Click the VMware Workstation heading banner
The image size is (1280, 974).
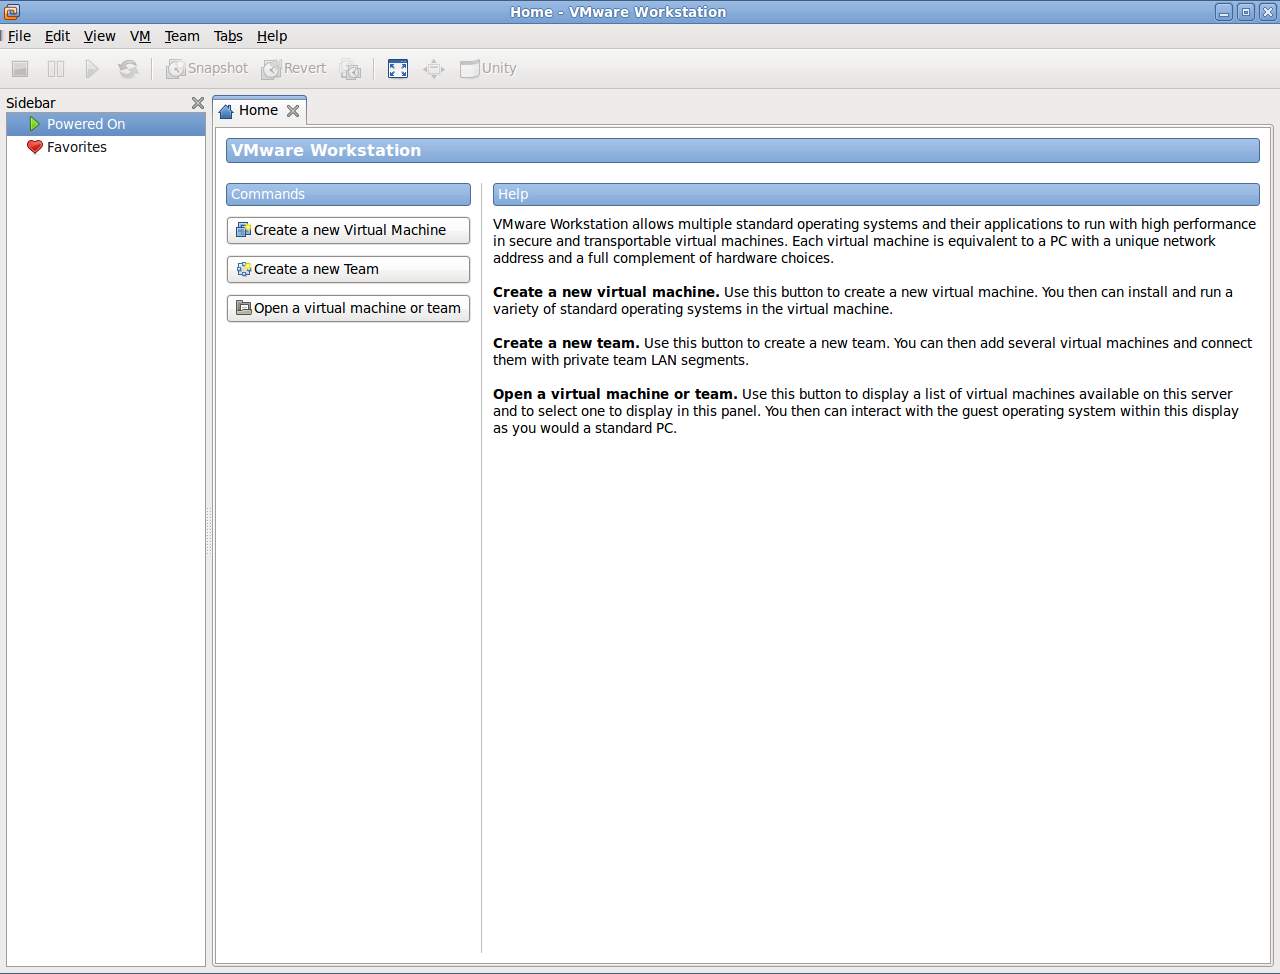pos(743,150)
